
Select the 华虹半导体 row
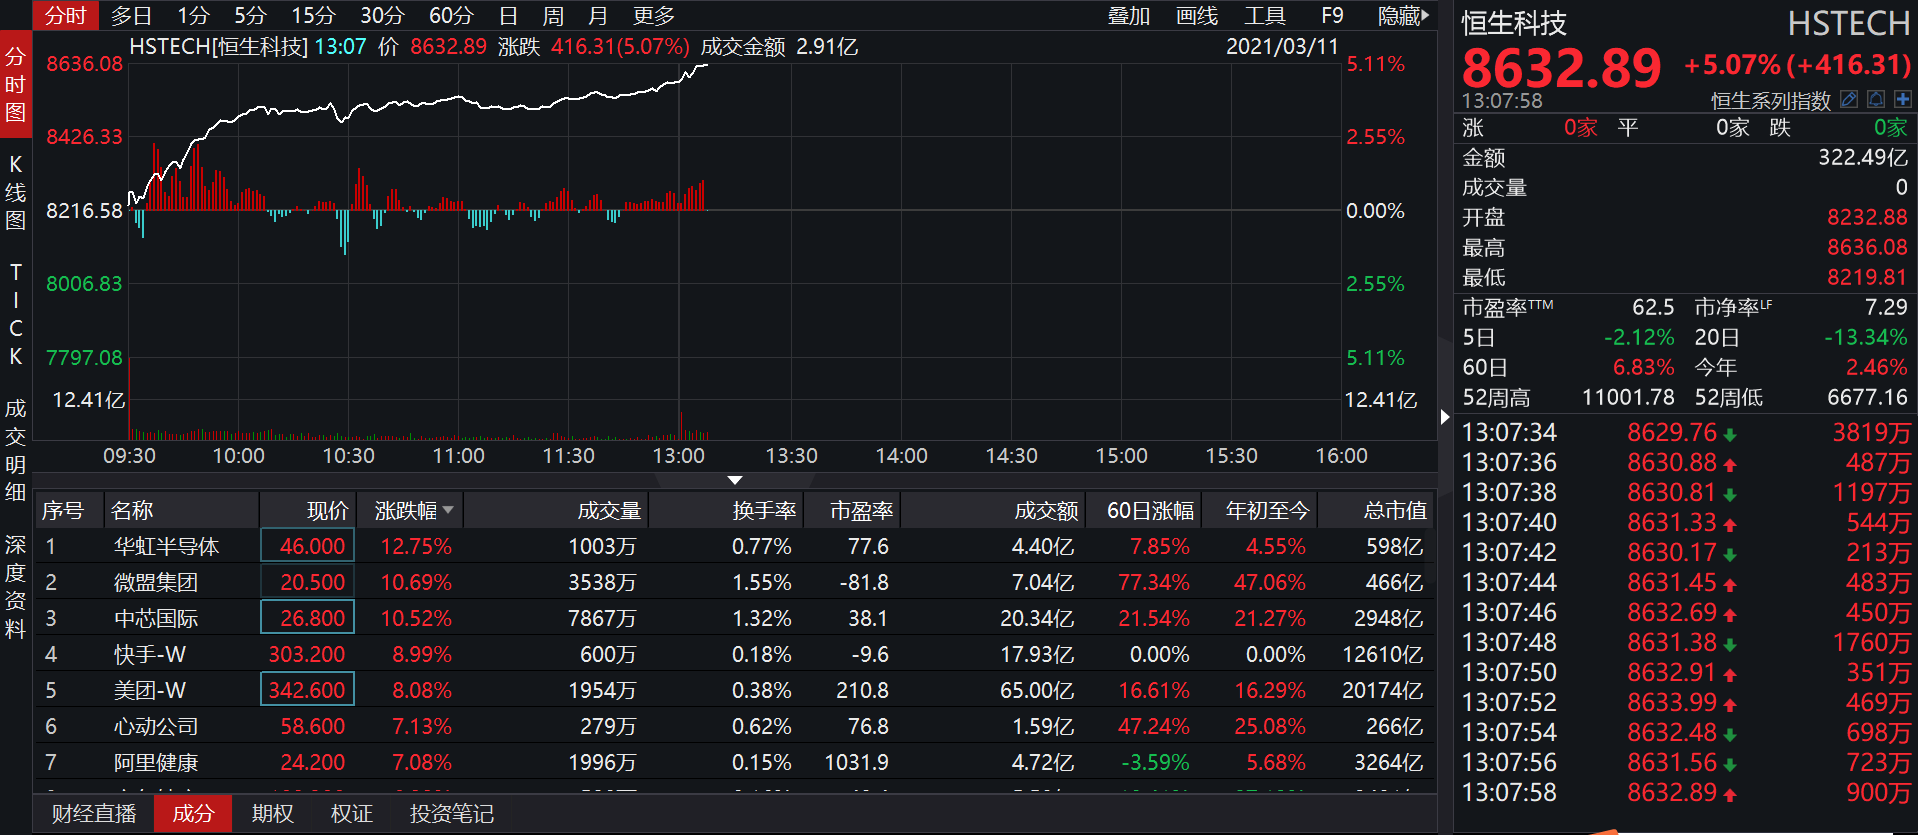coord(735,547)
